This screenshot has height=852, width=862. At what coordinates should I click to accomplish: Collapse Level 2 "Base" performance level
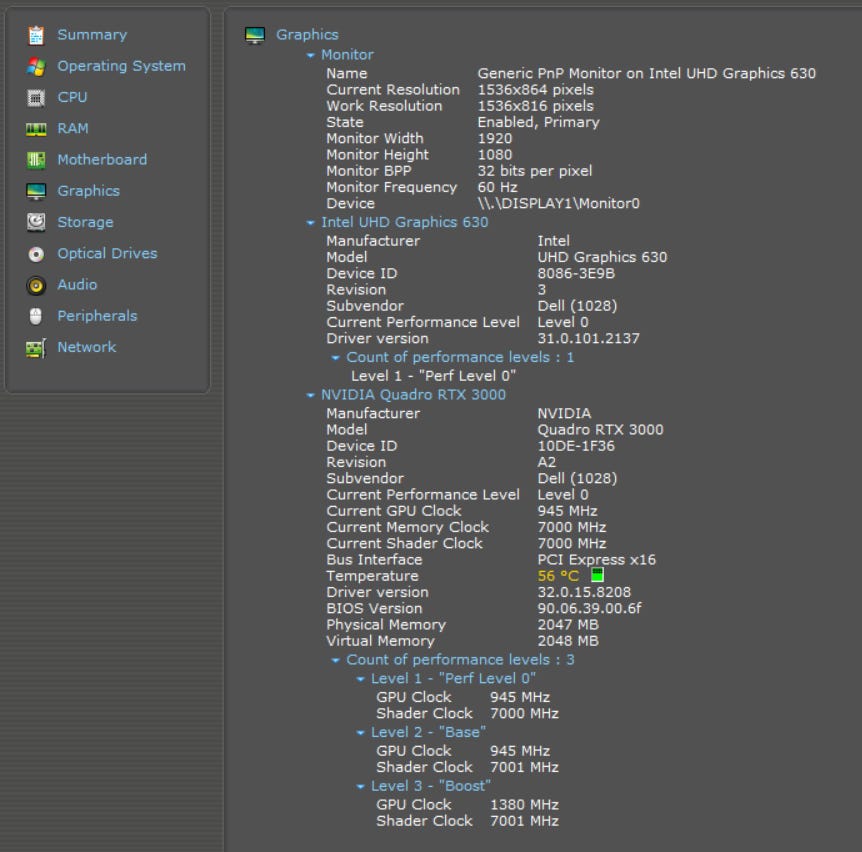click(x=361, y=733)
